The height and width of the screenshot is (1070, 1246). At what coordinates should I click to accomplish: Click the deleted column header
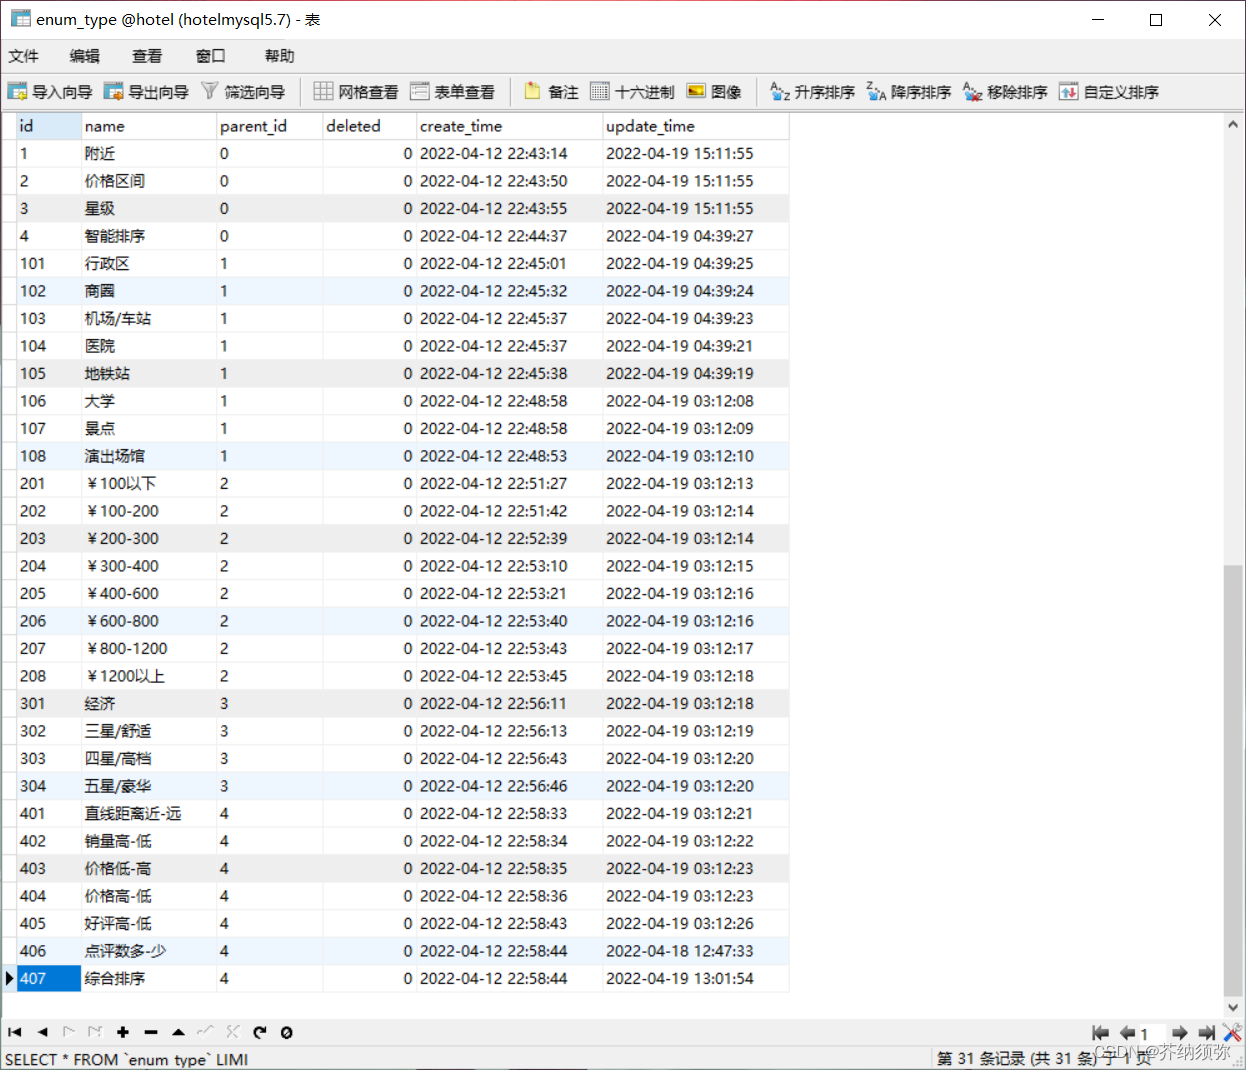pyautogui.click(x=369, y=126)
